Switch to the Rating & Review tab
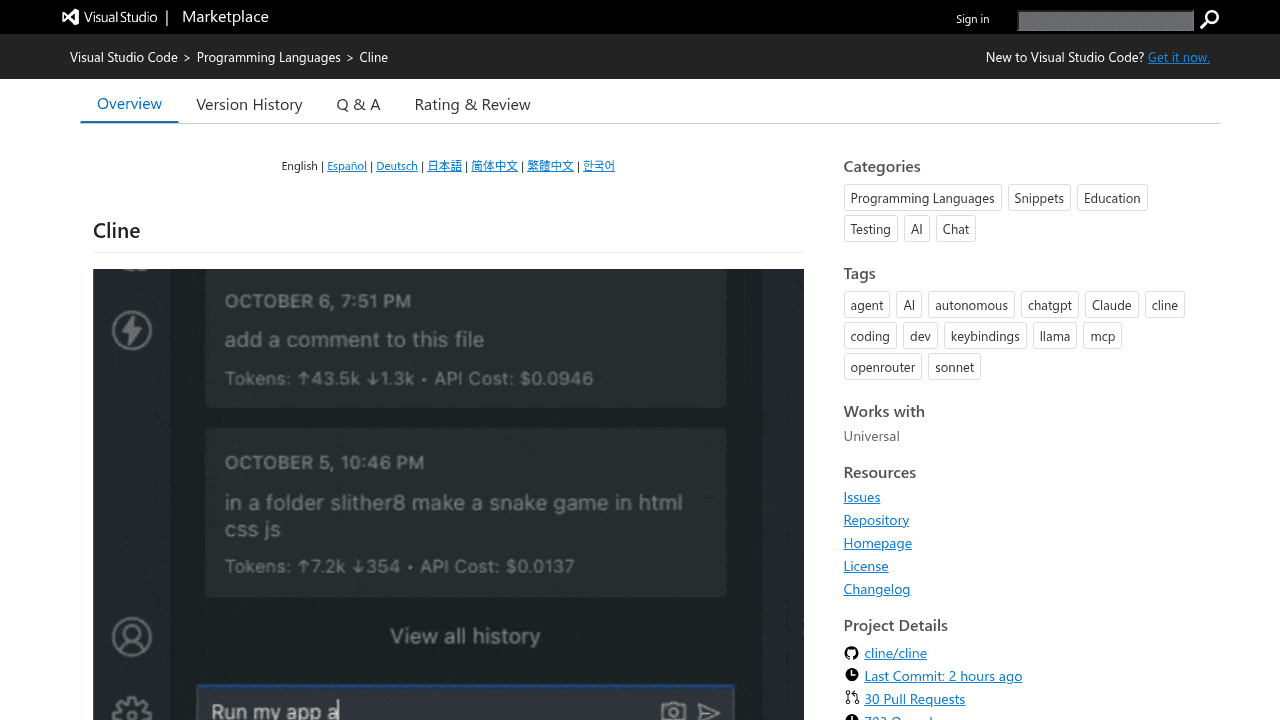This screenshot has width=1280, height=720. [x=472, y=104]
